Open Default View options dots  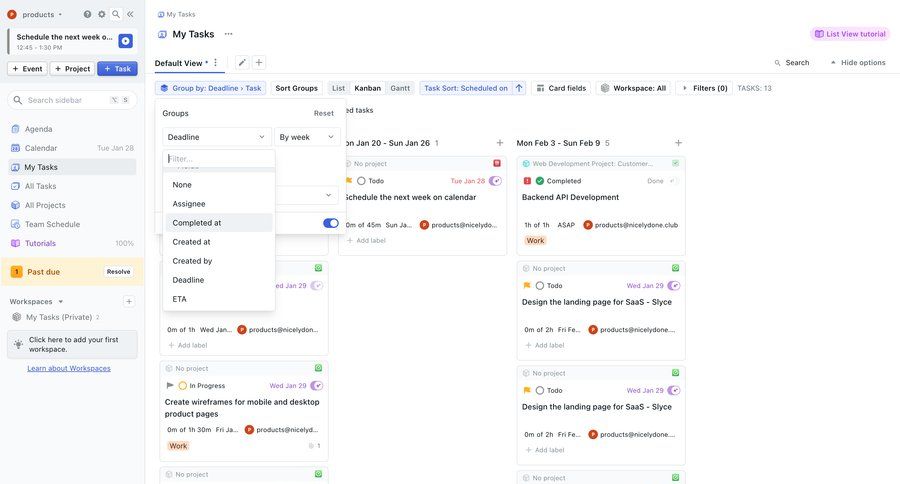(216, 63)
